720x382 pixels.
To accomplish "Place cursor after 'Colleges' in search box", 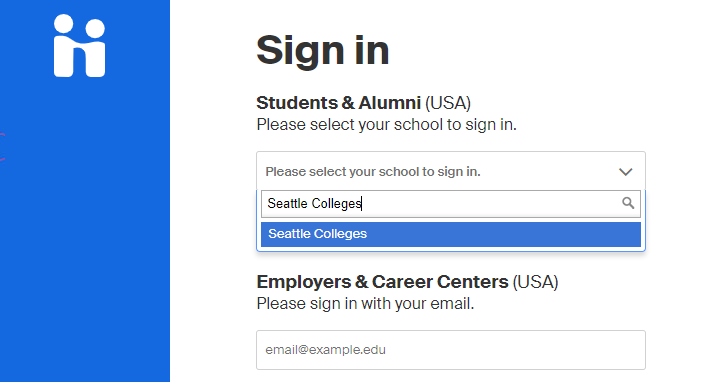I will coord(362,203).
